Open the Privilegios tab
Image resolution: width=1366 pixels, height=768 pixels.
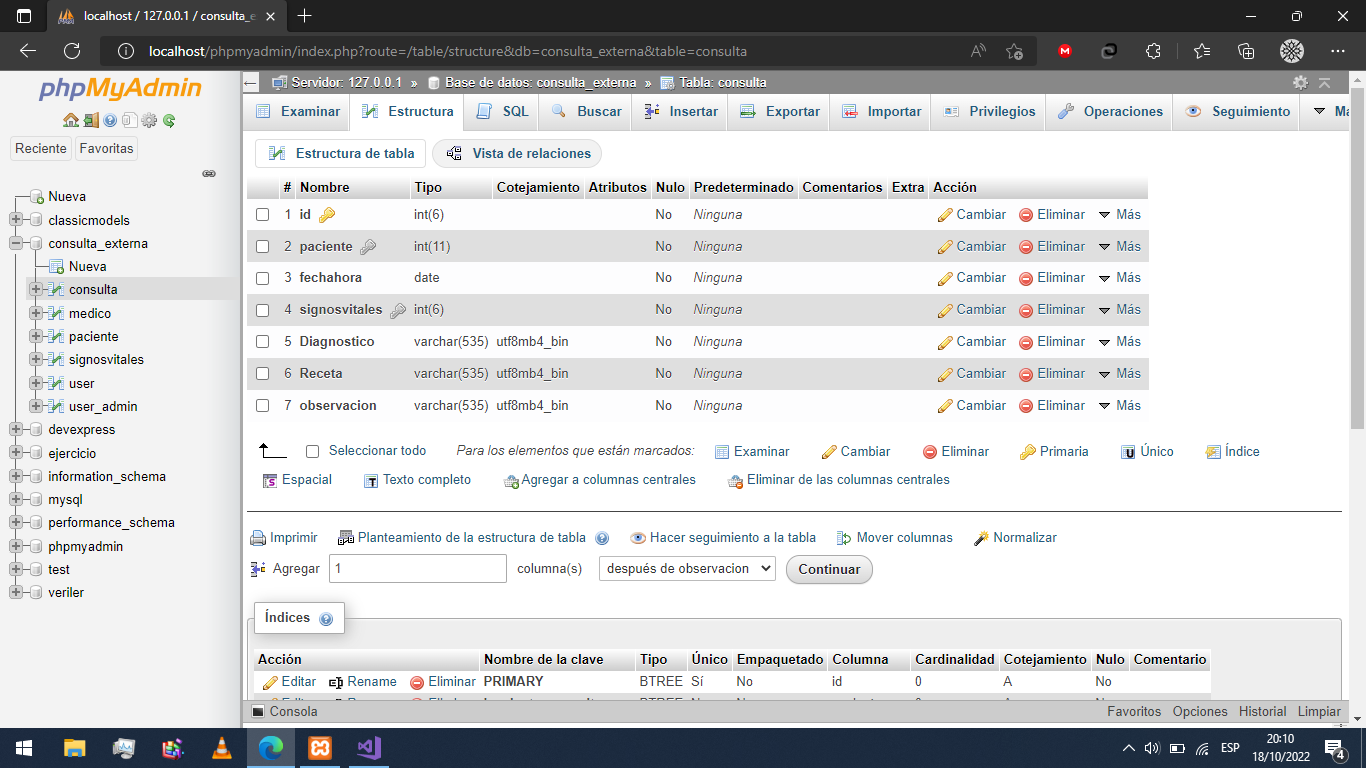989,112
